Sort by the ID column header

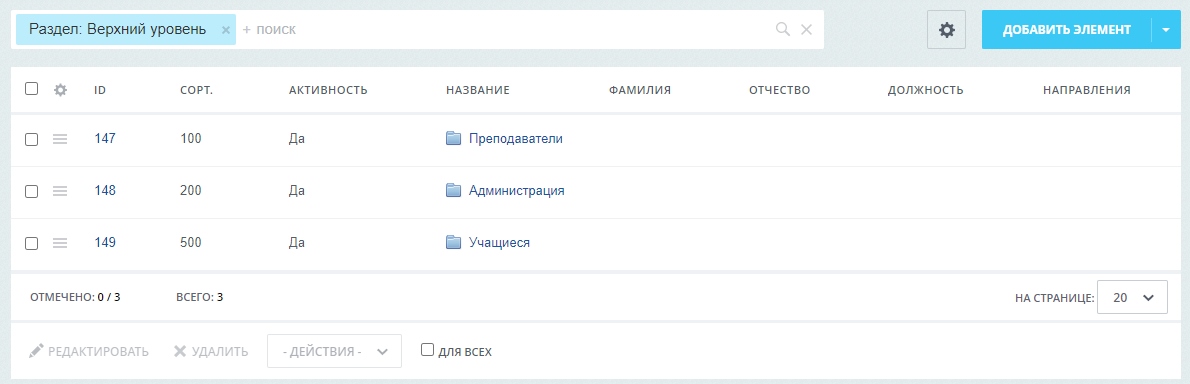click(x=99, y=90)
